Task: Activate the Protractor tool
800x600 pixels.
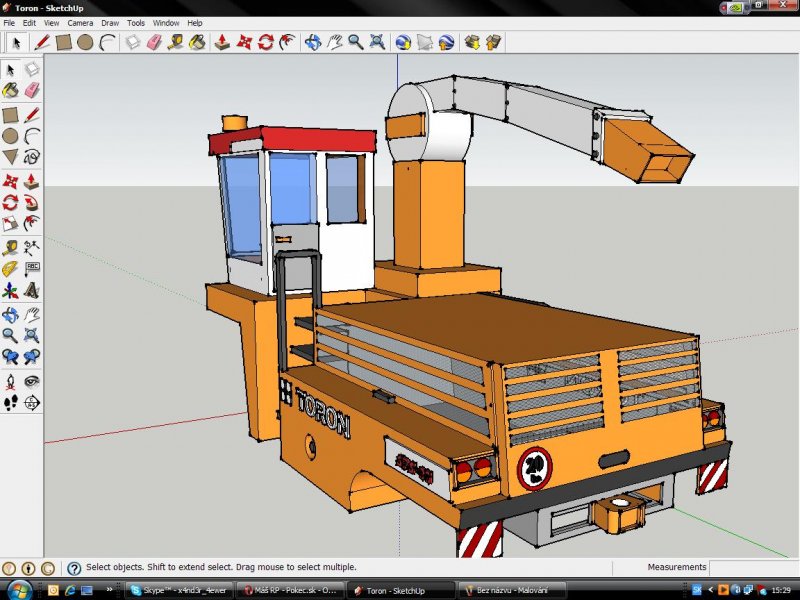Action: (10, 270)
